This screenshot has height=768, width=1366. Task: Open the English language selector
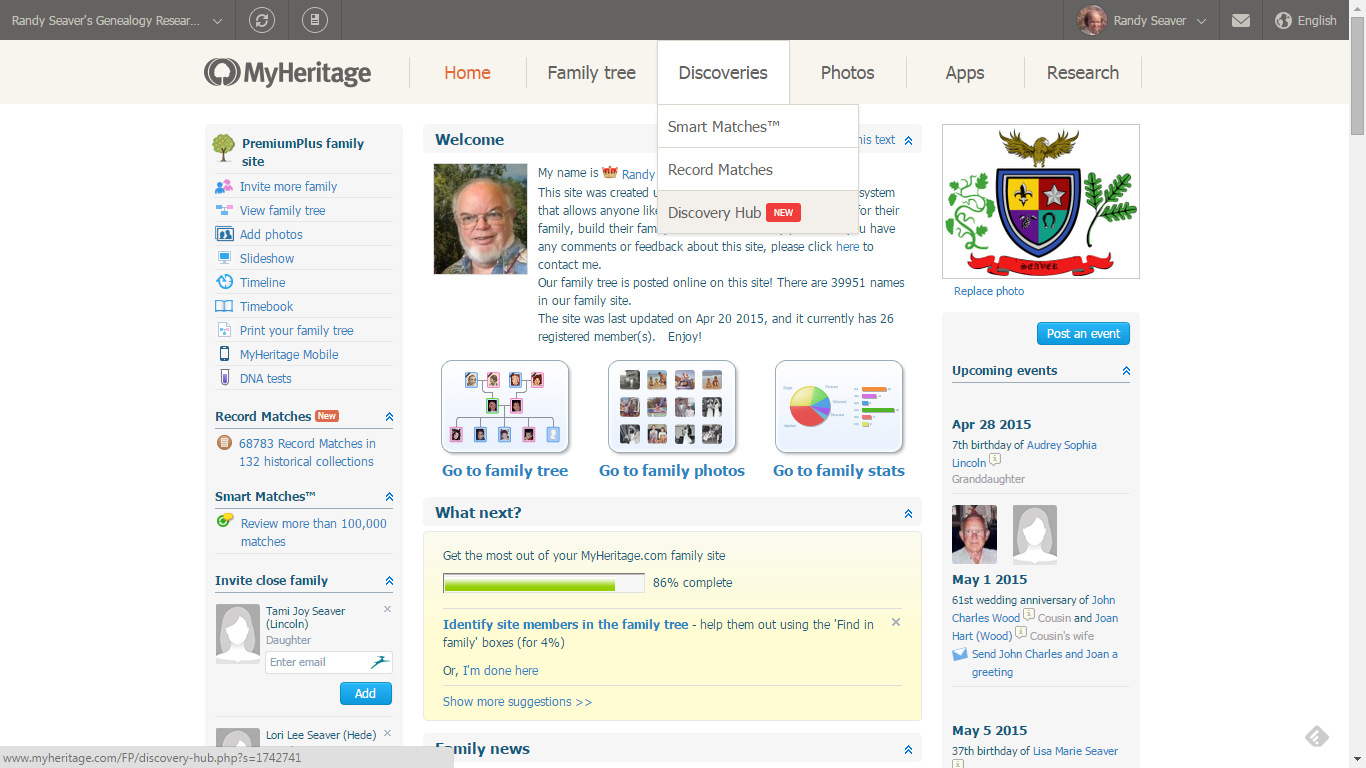1306,20
